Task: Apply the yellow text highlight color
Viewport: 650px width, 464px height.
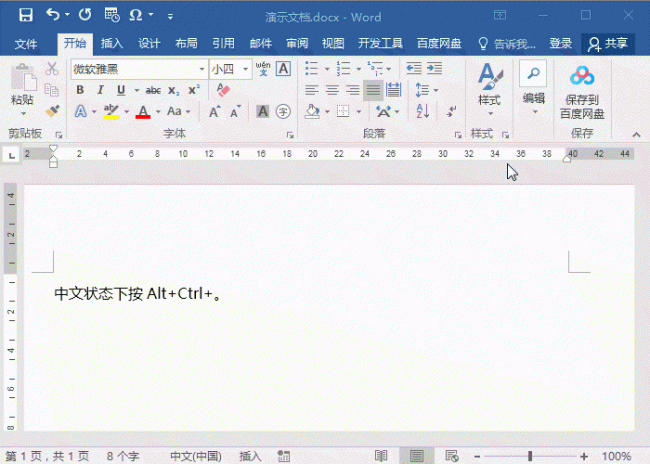Action: tap(111, 112)
